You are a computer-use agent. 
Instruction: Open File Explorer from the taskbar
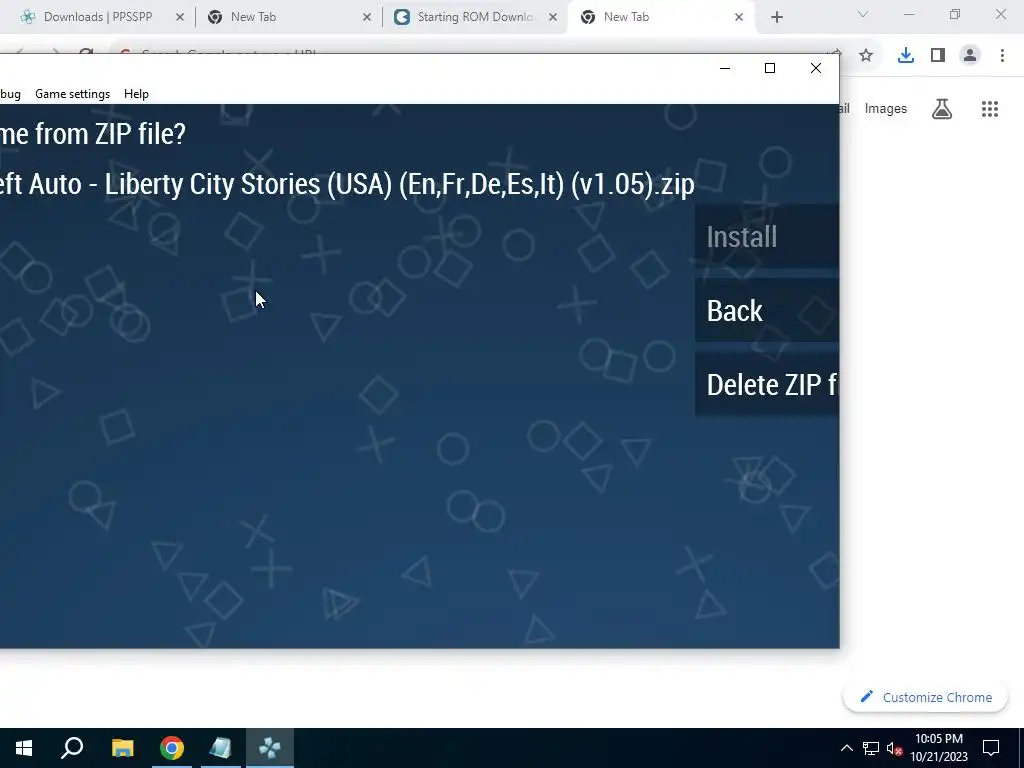122,748
